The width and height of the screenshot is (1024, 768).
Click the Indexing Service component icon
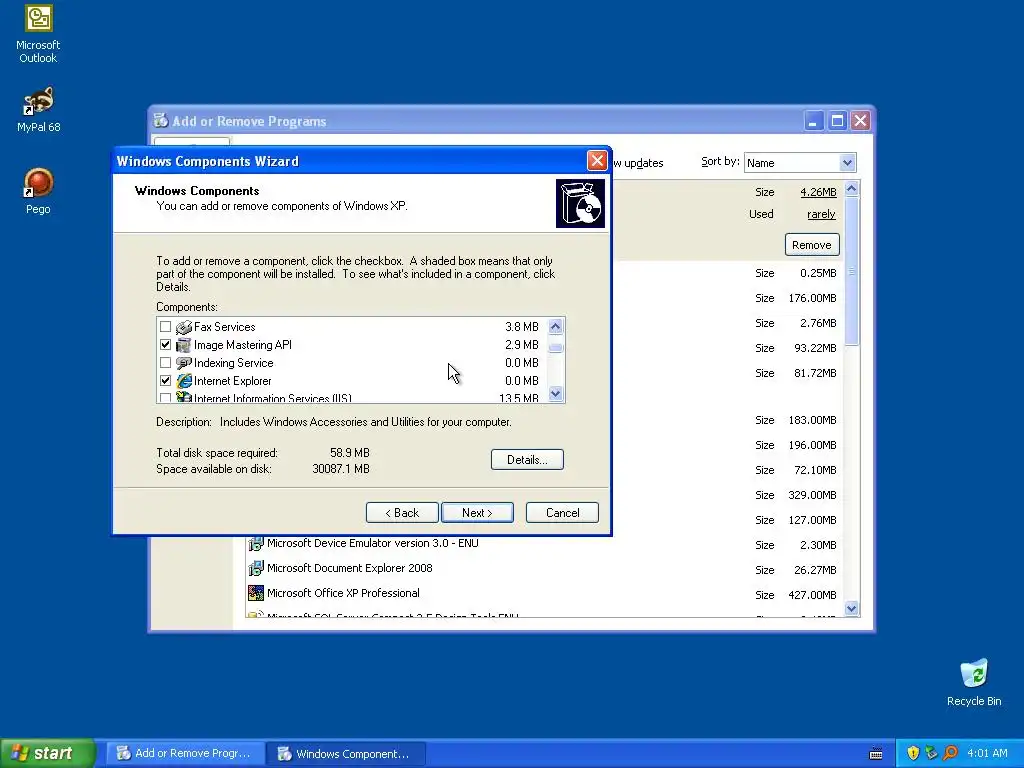[184, 363]
